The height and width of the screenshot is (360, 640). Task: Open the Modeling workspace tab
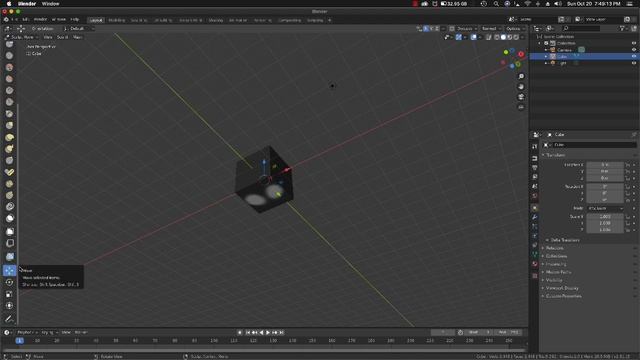tap(117, 20)
